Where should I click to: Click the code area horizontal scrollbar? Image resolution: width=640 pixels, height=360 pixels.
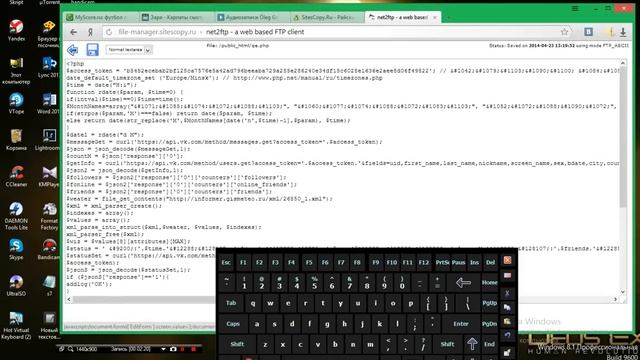342,299
